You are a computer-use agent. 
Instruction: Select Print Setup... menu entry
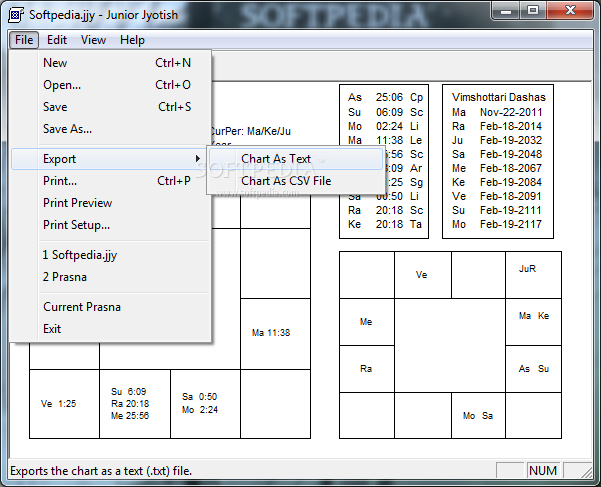[x=110, y=225]
